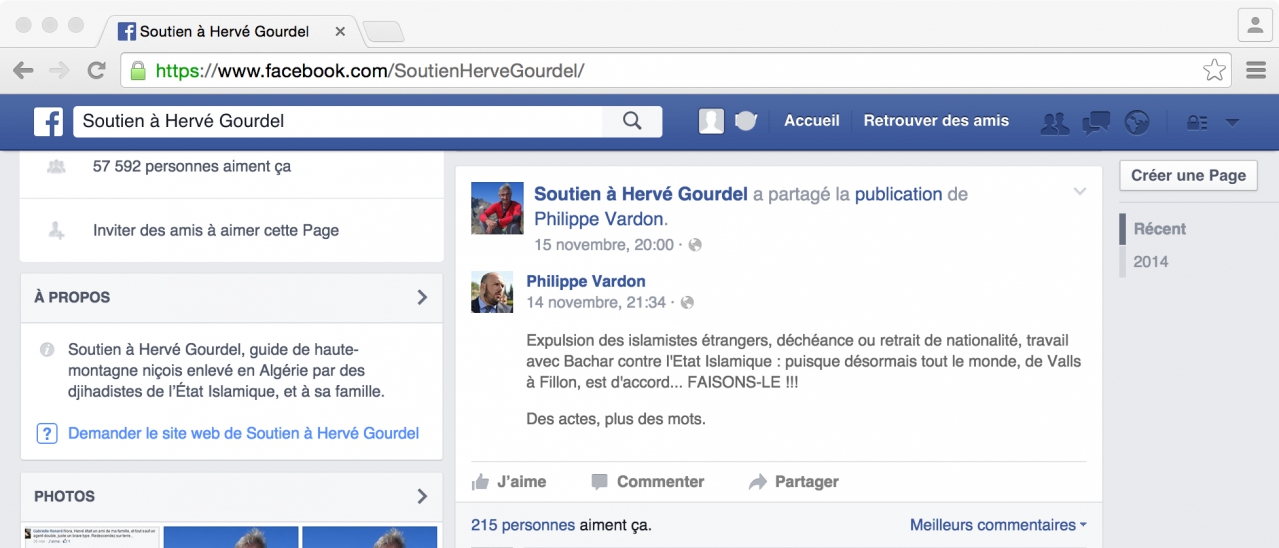Go back in browser
Viewport: 1279px width, 548px height.
[23, 70]
